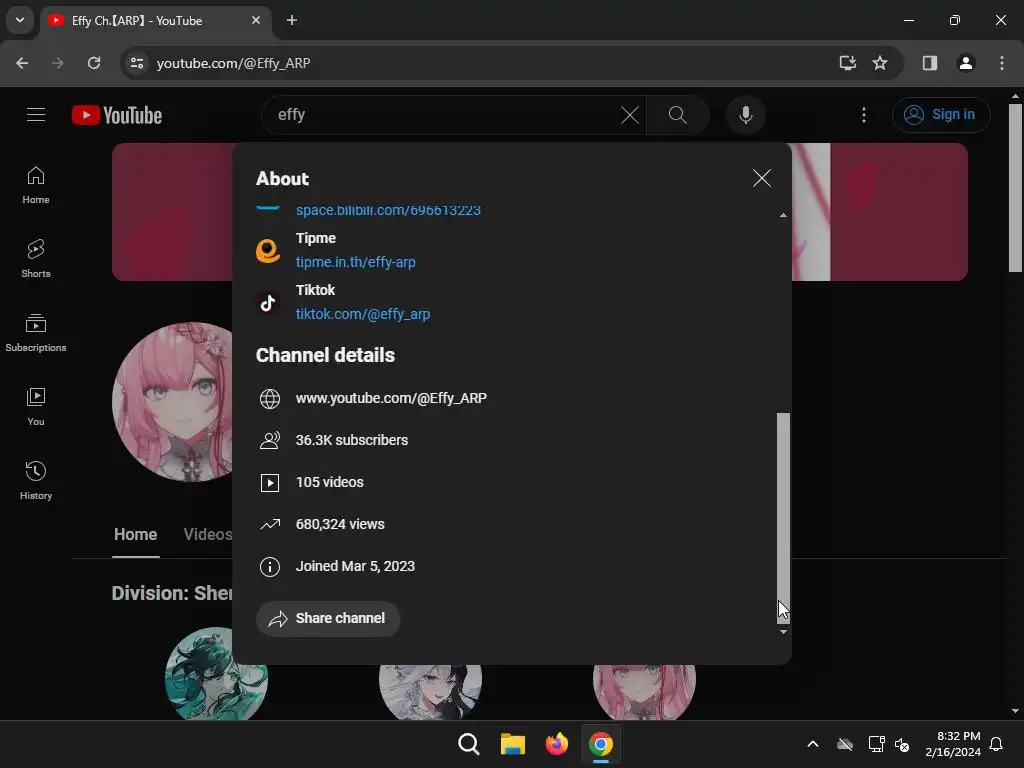Click the Joined Mar 5, 2023 text
The width and height of the screenshot is (1024, 768).
tap(355, 566)
